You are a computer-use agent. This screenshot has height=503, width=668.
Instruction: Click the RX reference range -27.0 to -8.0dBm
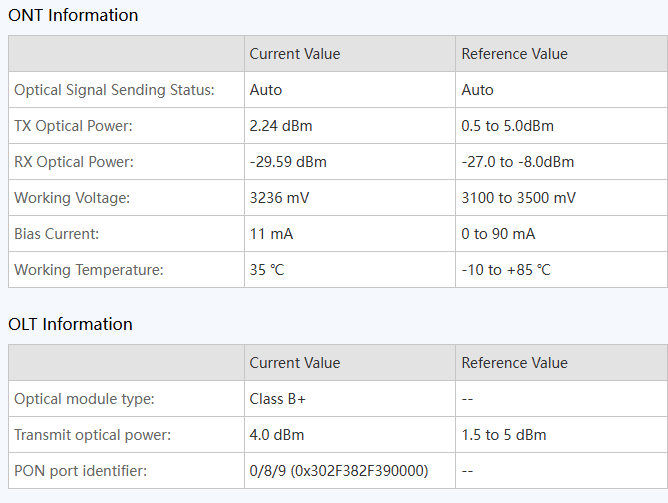pyautogui.click(x=518, y=162)
